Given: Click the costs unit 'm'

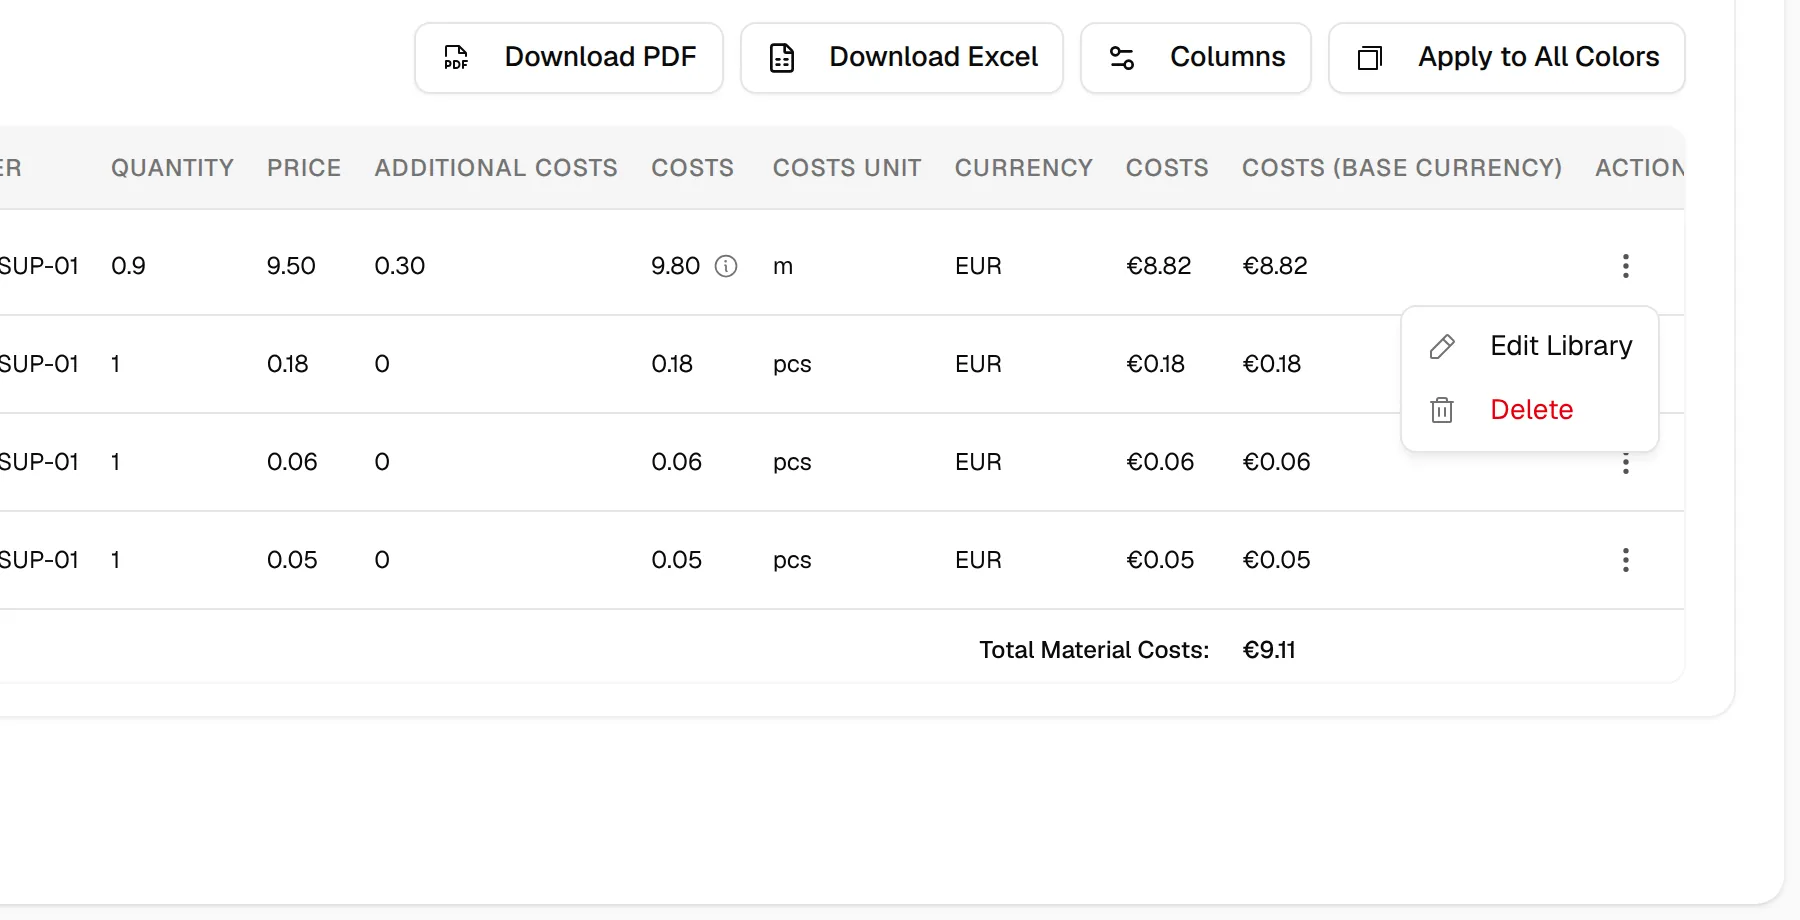Looking at the screenshot, I should [783, 267].
